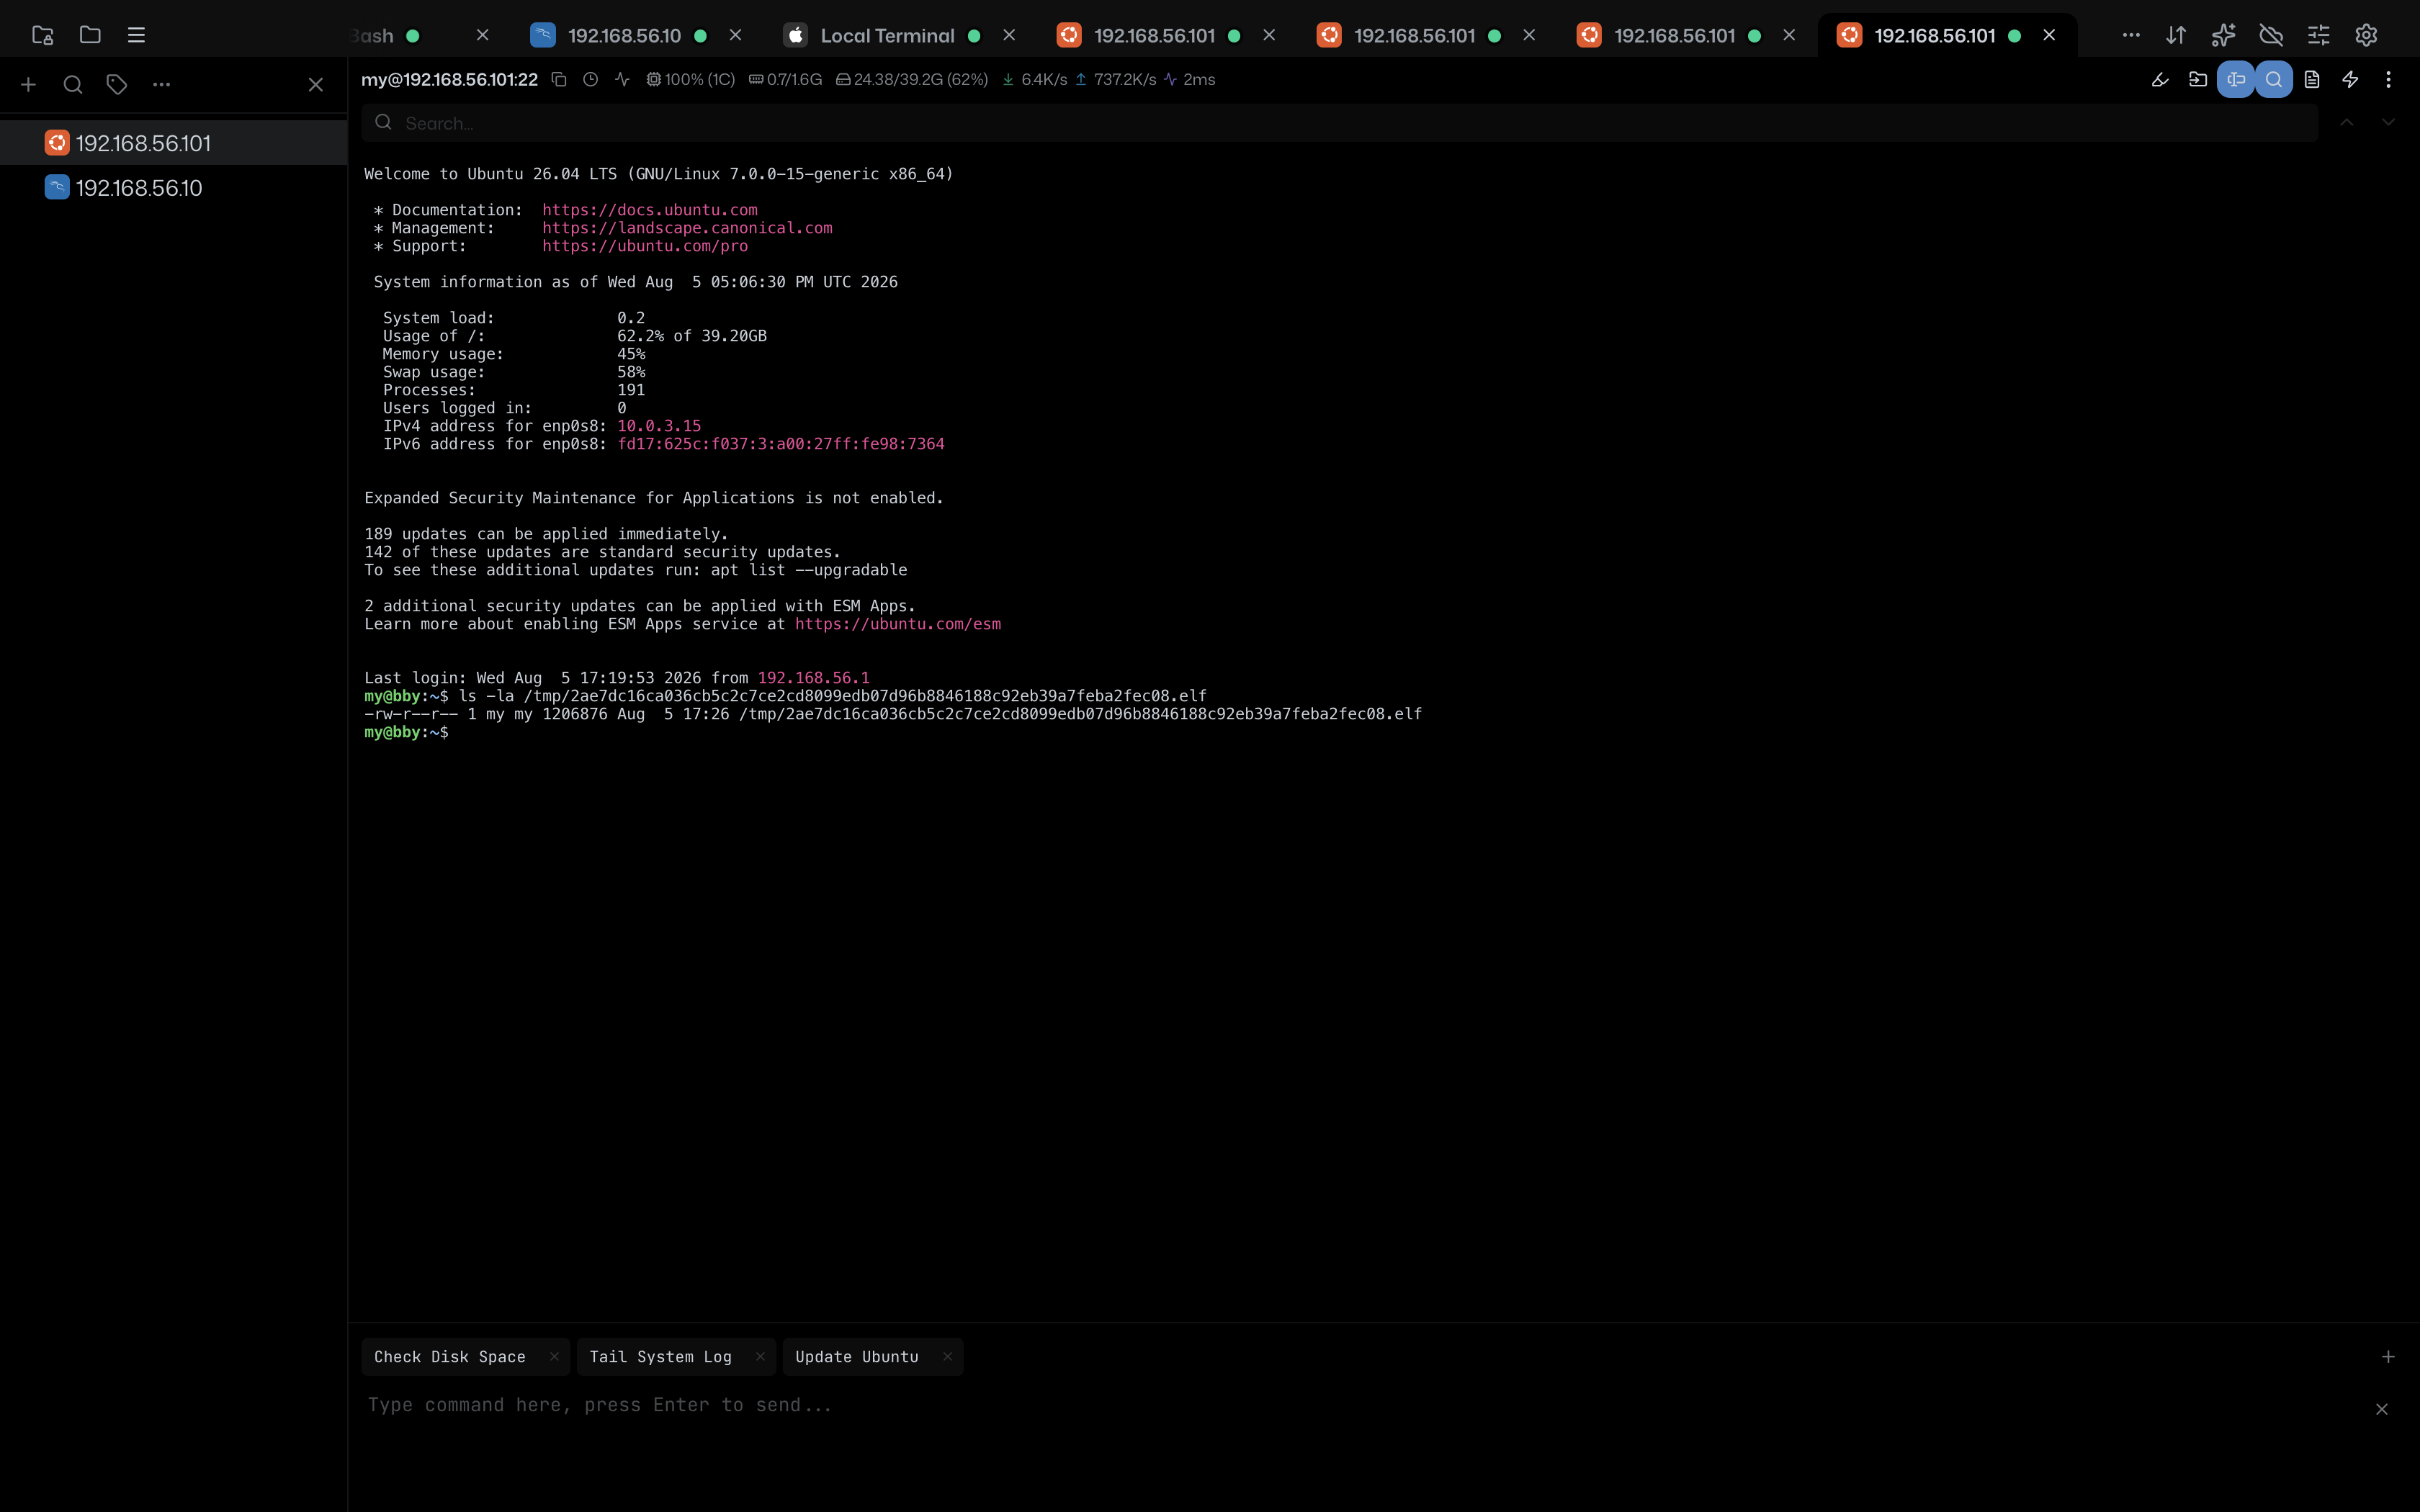The image size is (2420, 1512).
Task: Toggle the command input bar button
Action: [2236, 79]
